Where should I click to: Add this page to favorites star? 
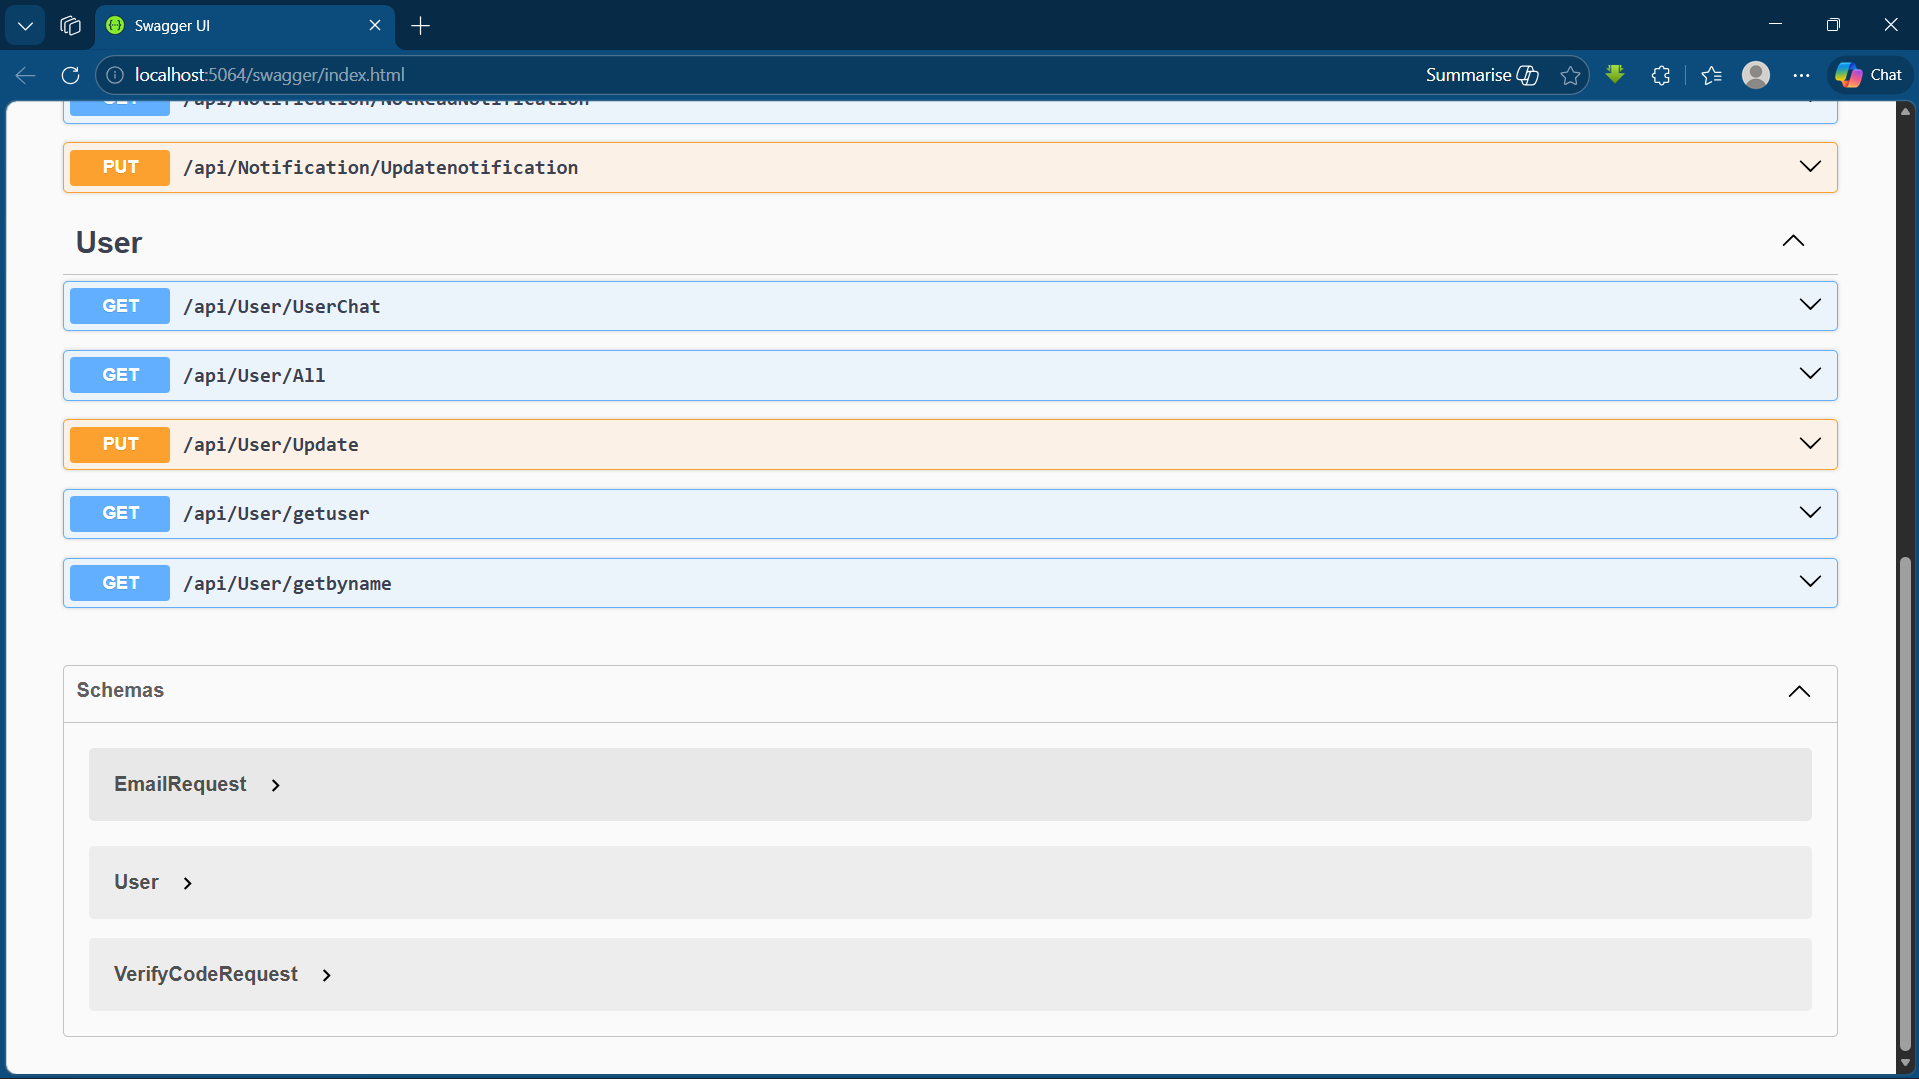(1570, 75)
